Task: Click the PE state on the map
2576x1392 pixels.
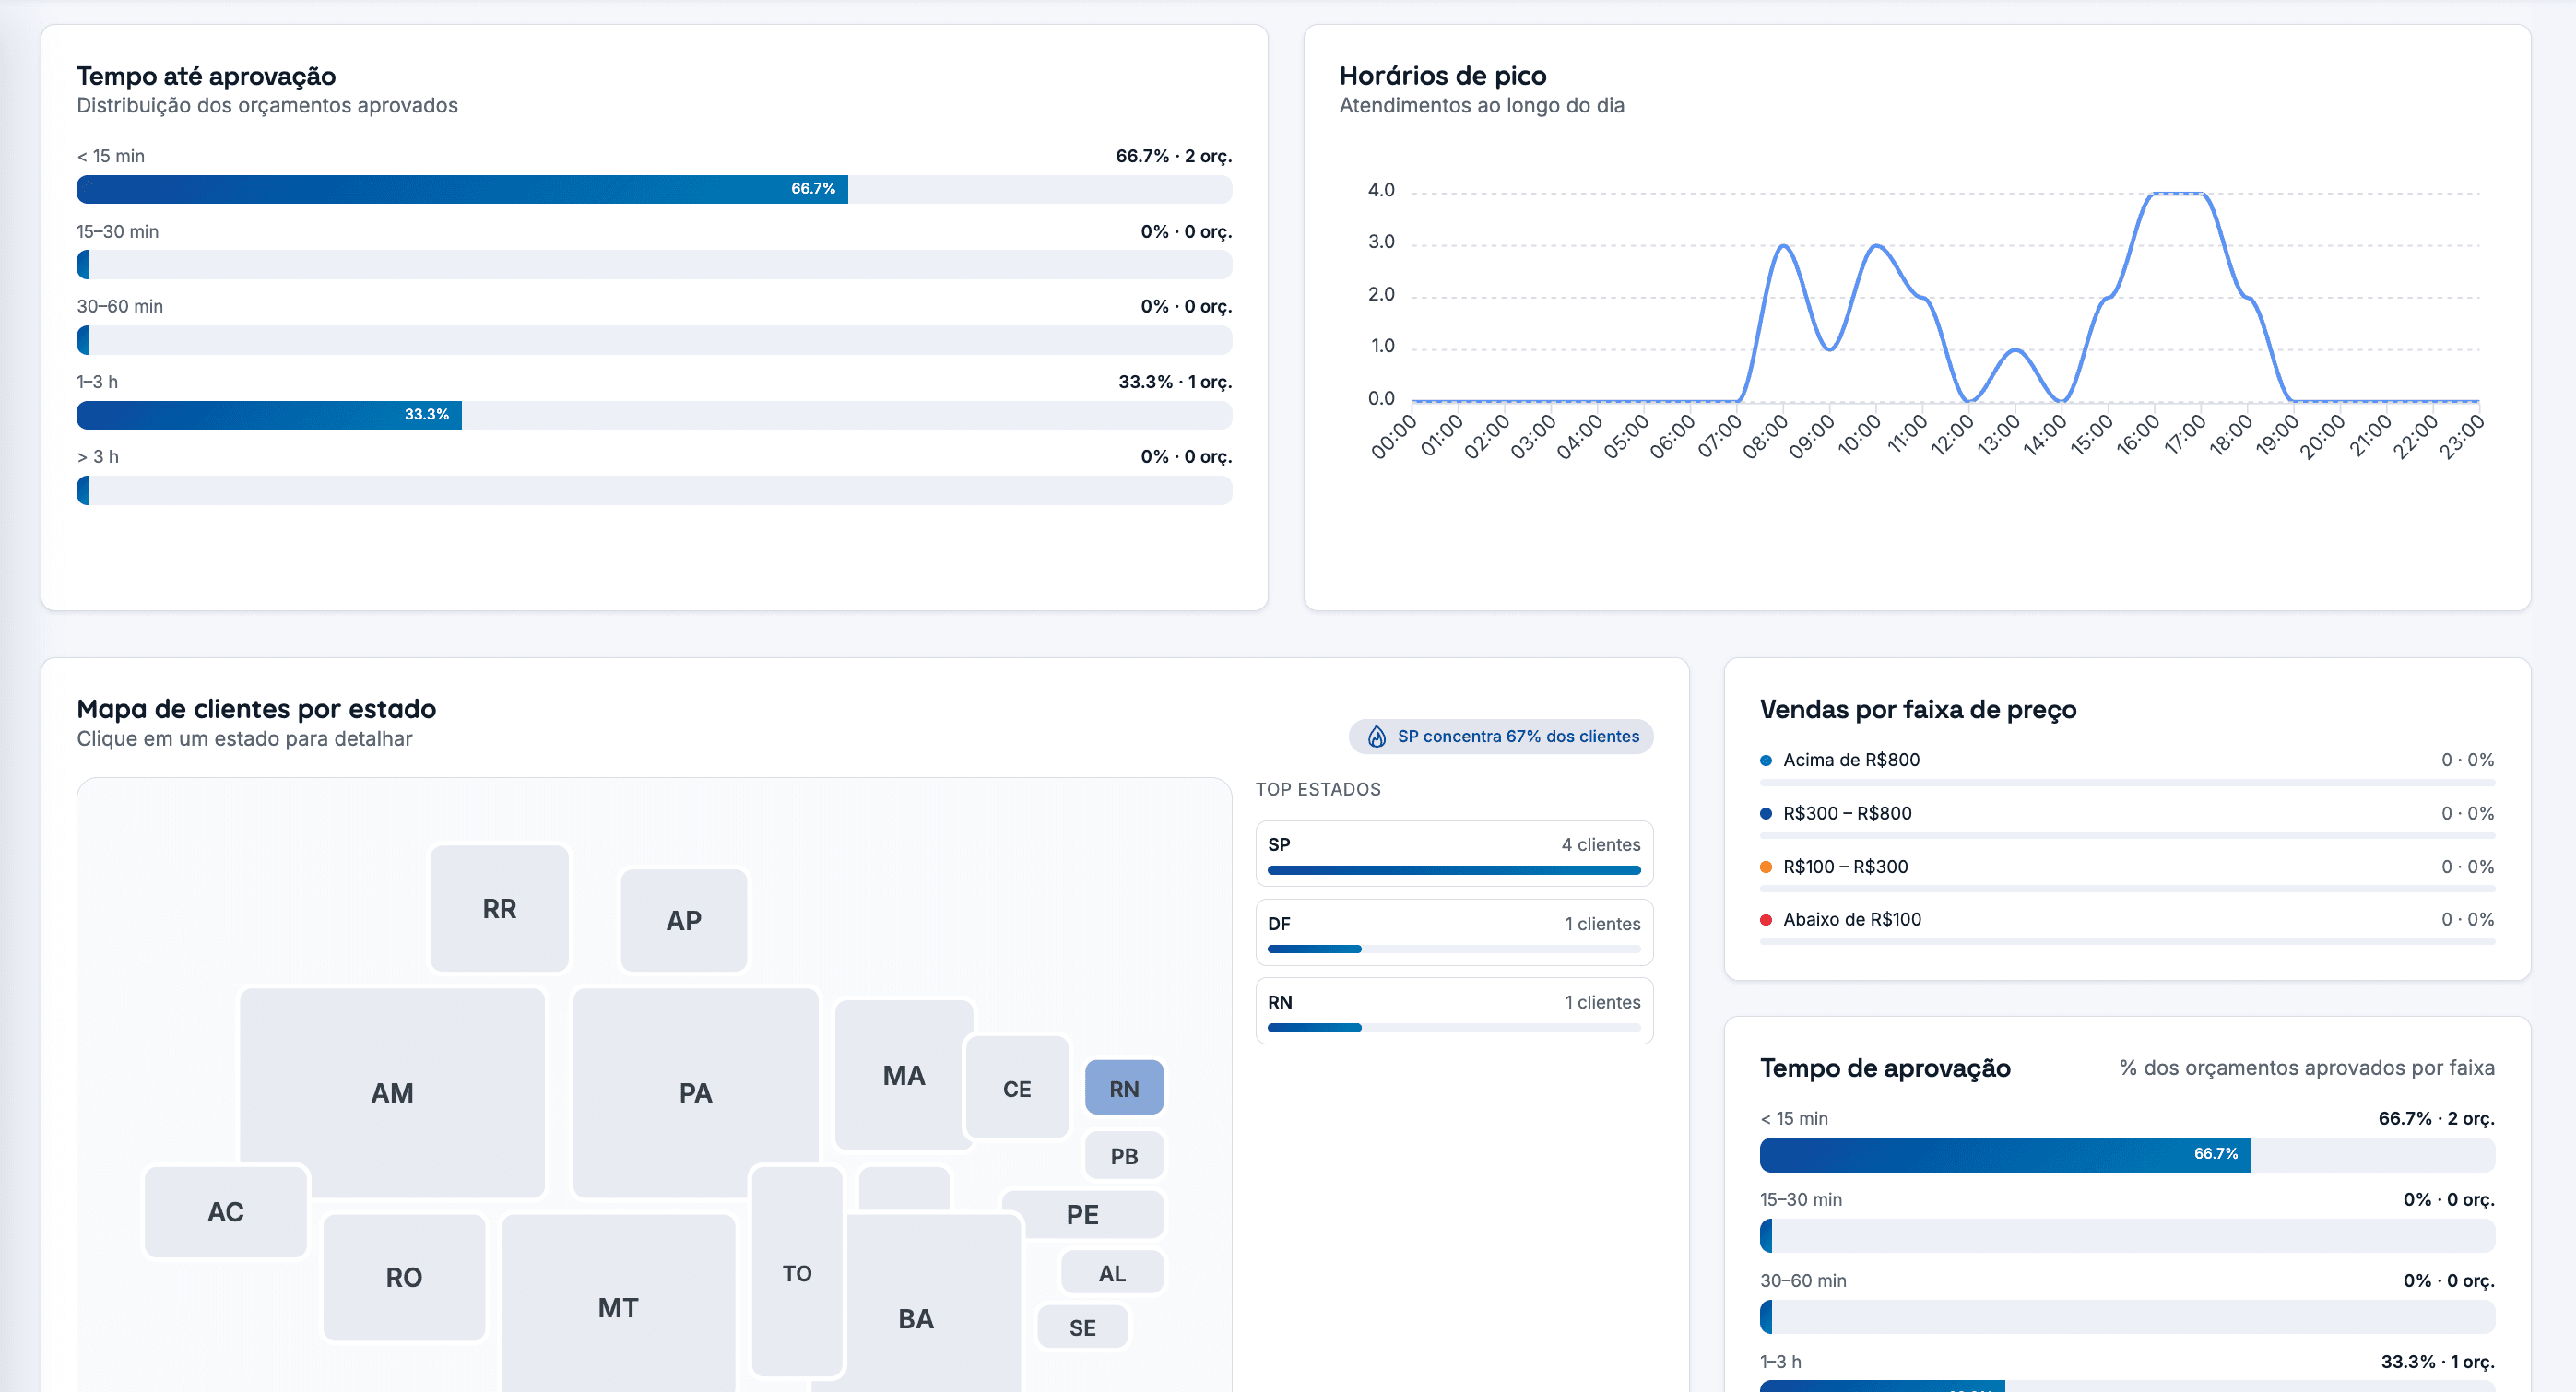Action: point(1082,1215)
